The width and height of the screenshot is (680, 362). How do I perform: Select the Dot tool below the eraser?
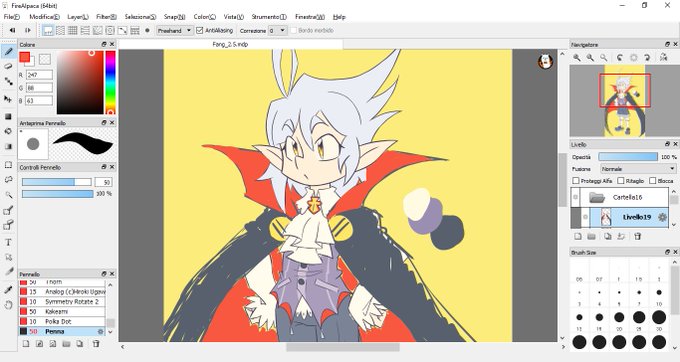(8, 81)
